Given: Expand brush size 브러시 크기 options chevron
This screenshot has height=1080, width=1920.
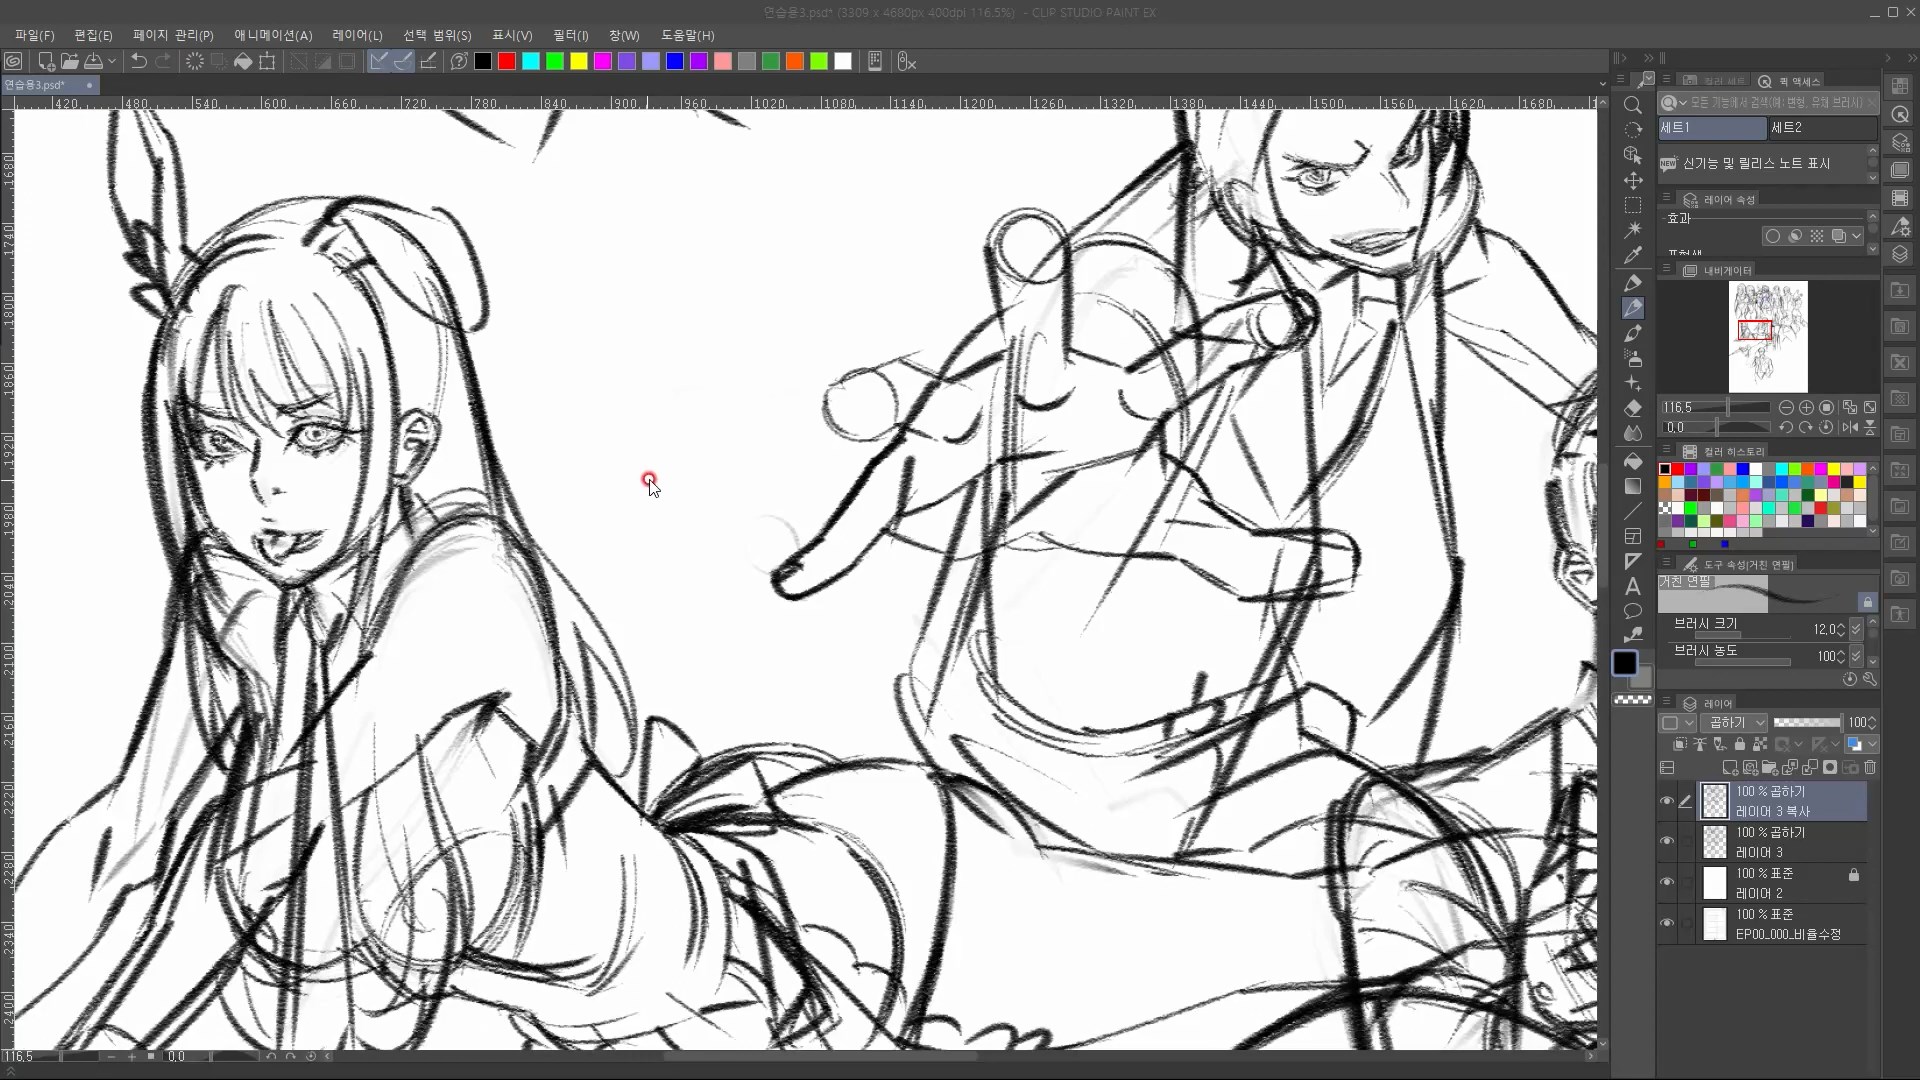Looking at the screenshot, I should (1857, 629).
